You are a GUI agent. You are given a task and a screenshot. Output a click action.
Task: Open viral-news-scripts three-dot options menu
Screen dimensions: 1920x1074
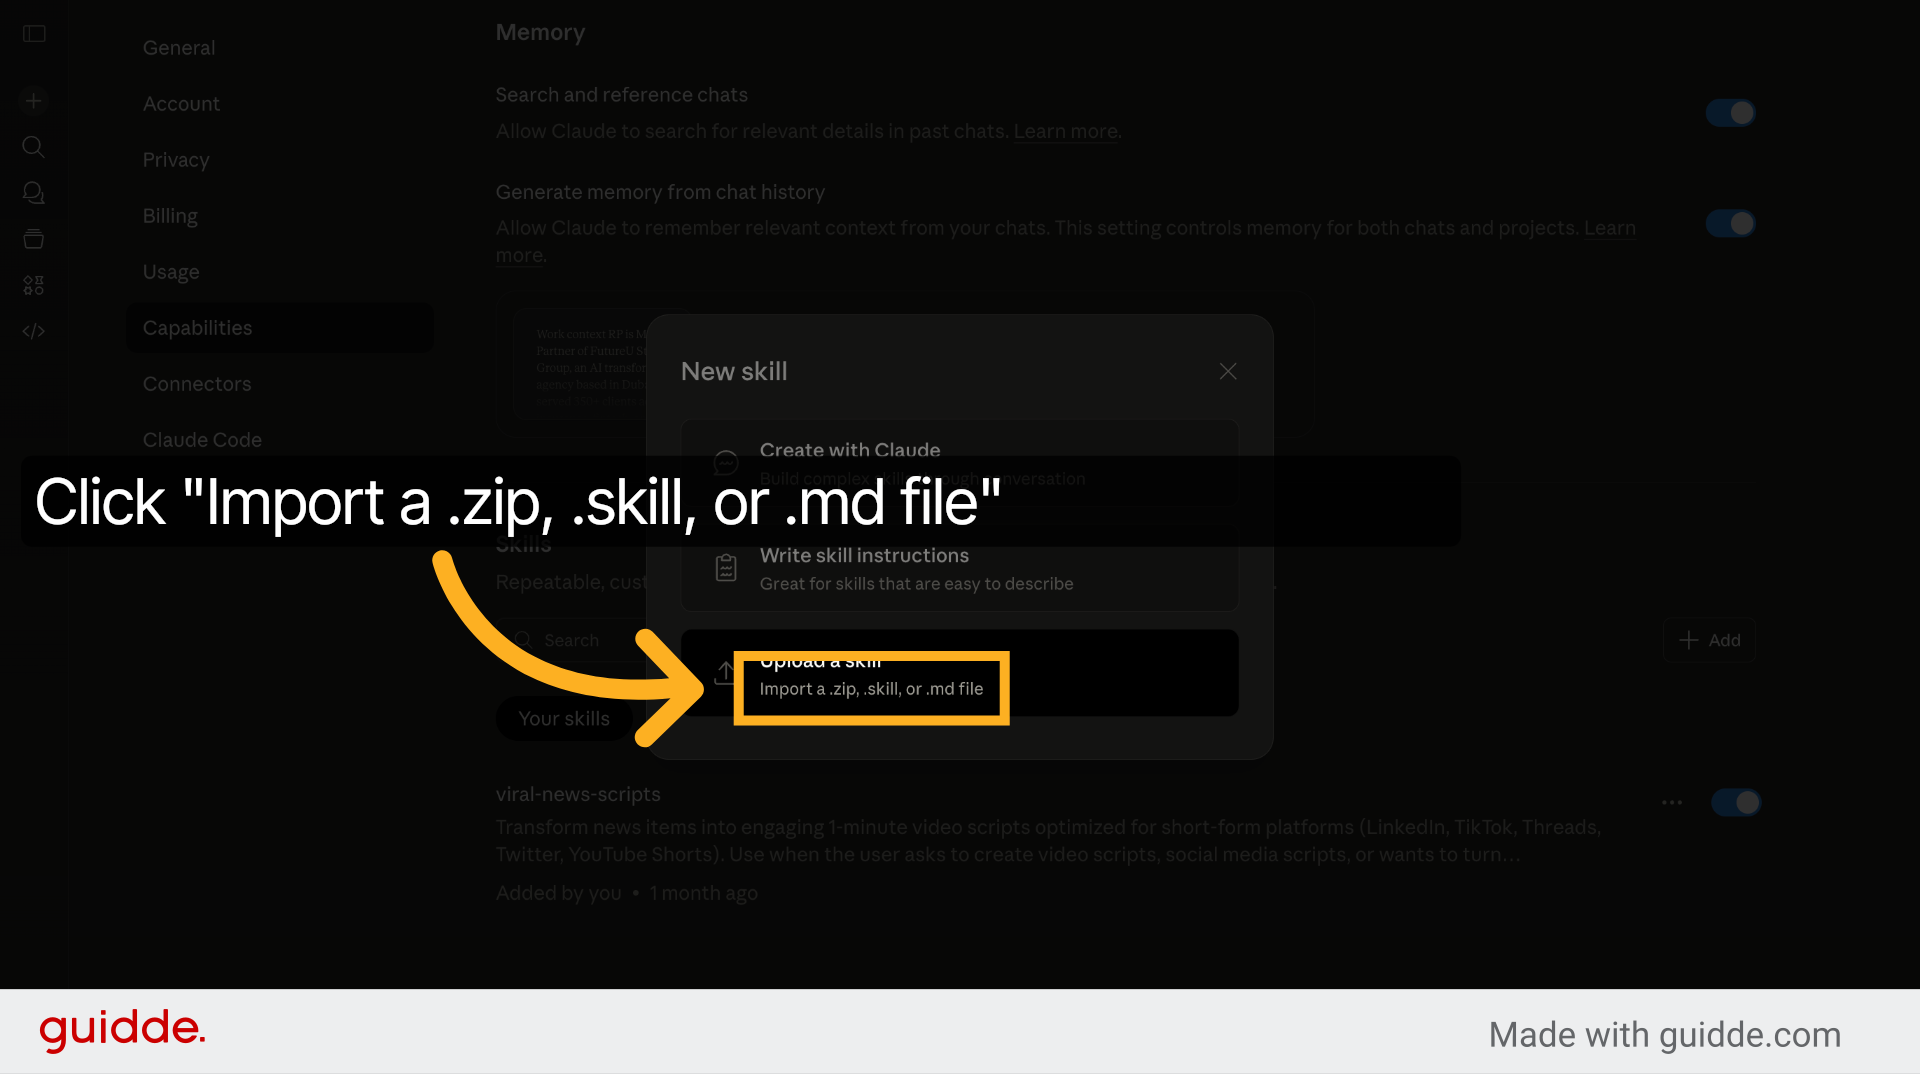1672,802
